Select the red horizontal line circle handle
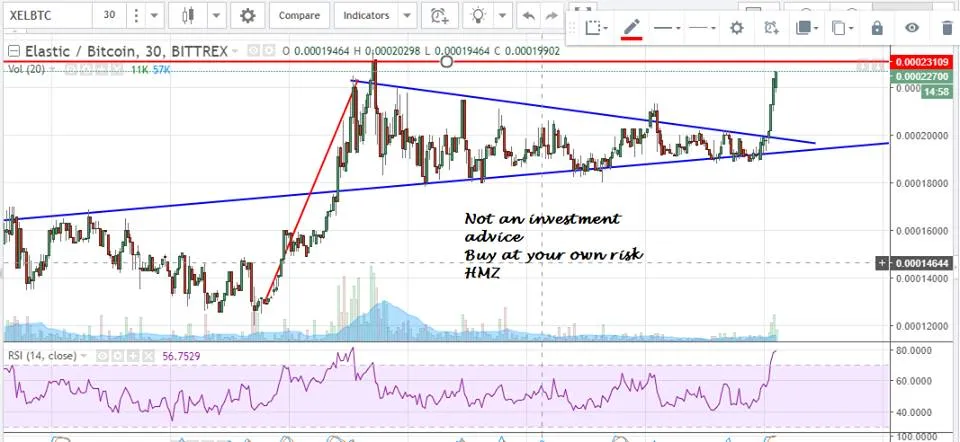Screen dimensions: 960x442 pos(447,62)
